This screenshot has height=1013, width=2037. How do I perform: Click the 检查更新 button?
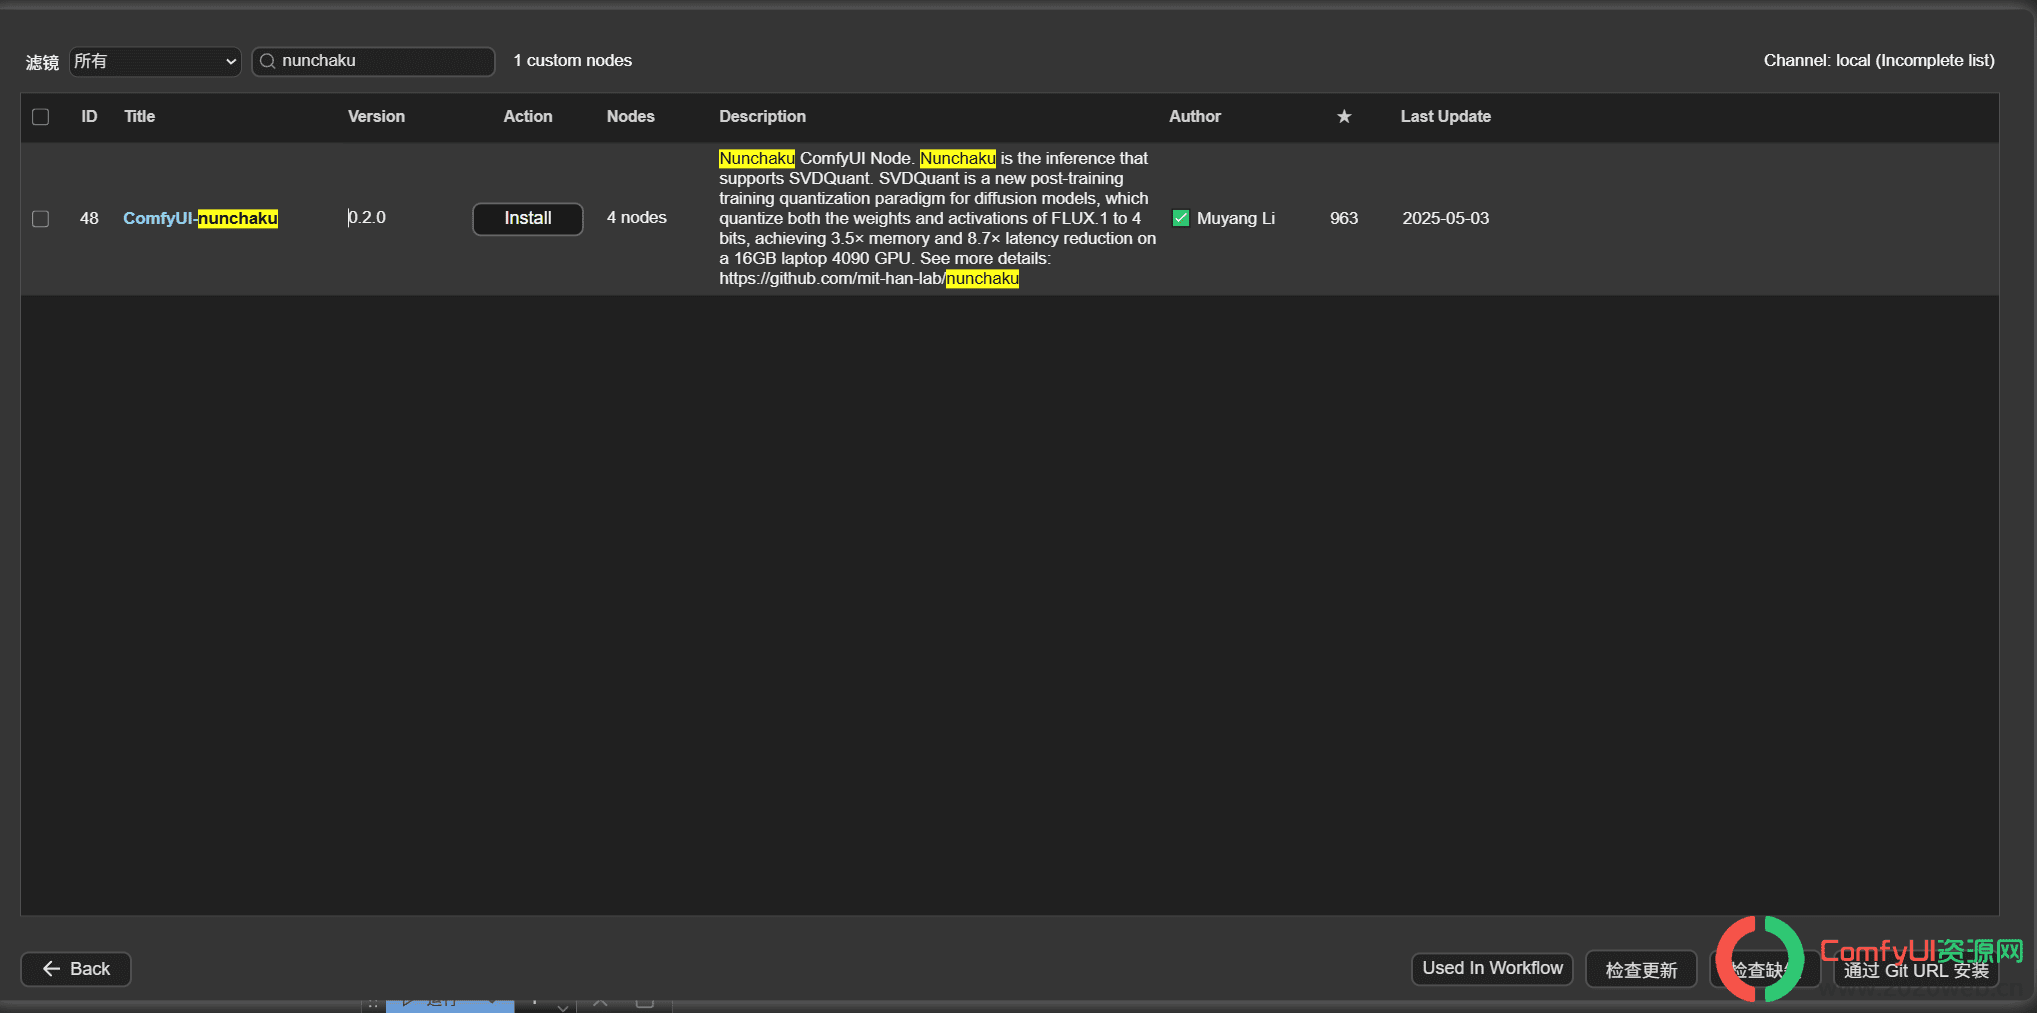(x=1641, y=969)
